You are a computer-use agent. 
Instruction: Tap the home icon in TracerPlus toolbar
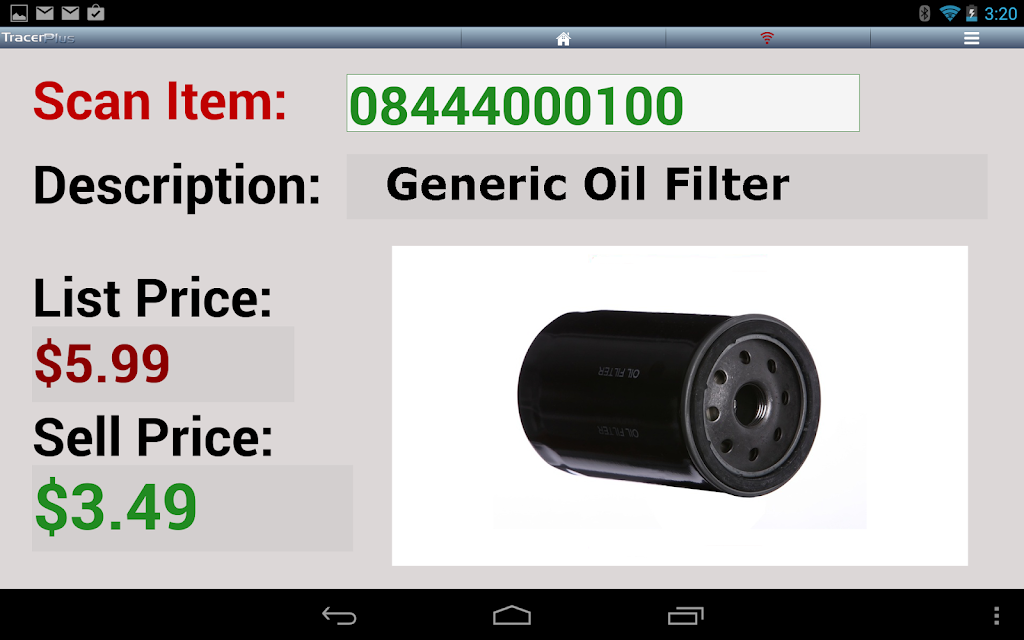[x=563, y=39]
